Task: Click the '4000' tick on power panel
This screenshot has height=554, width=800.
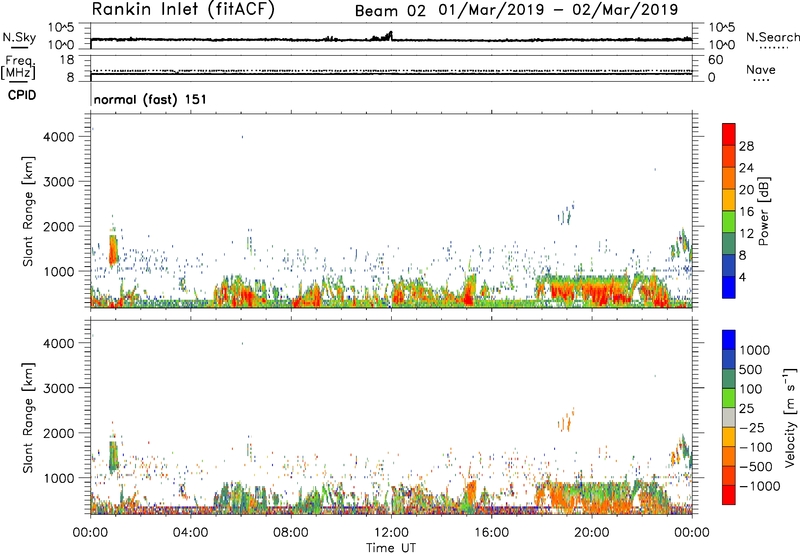Action: (59, 137)
